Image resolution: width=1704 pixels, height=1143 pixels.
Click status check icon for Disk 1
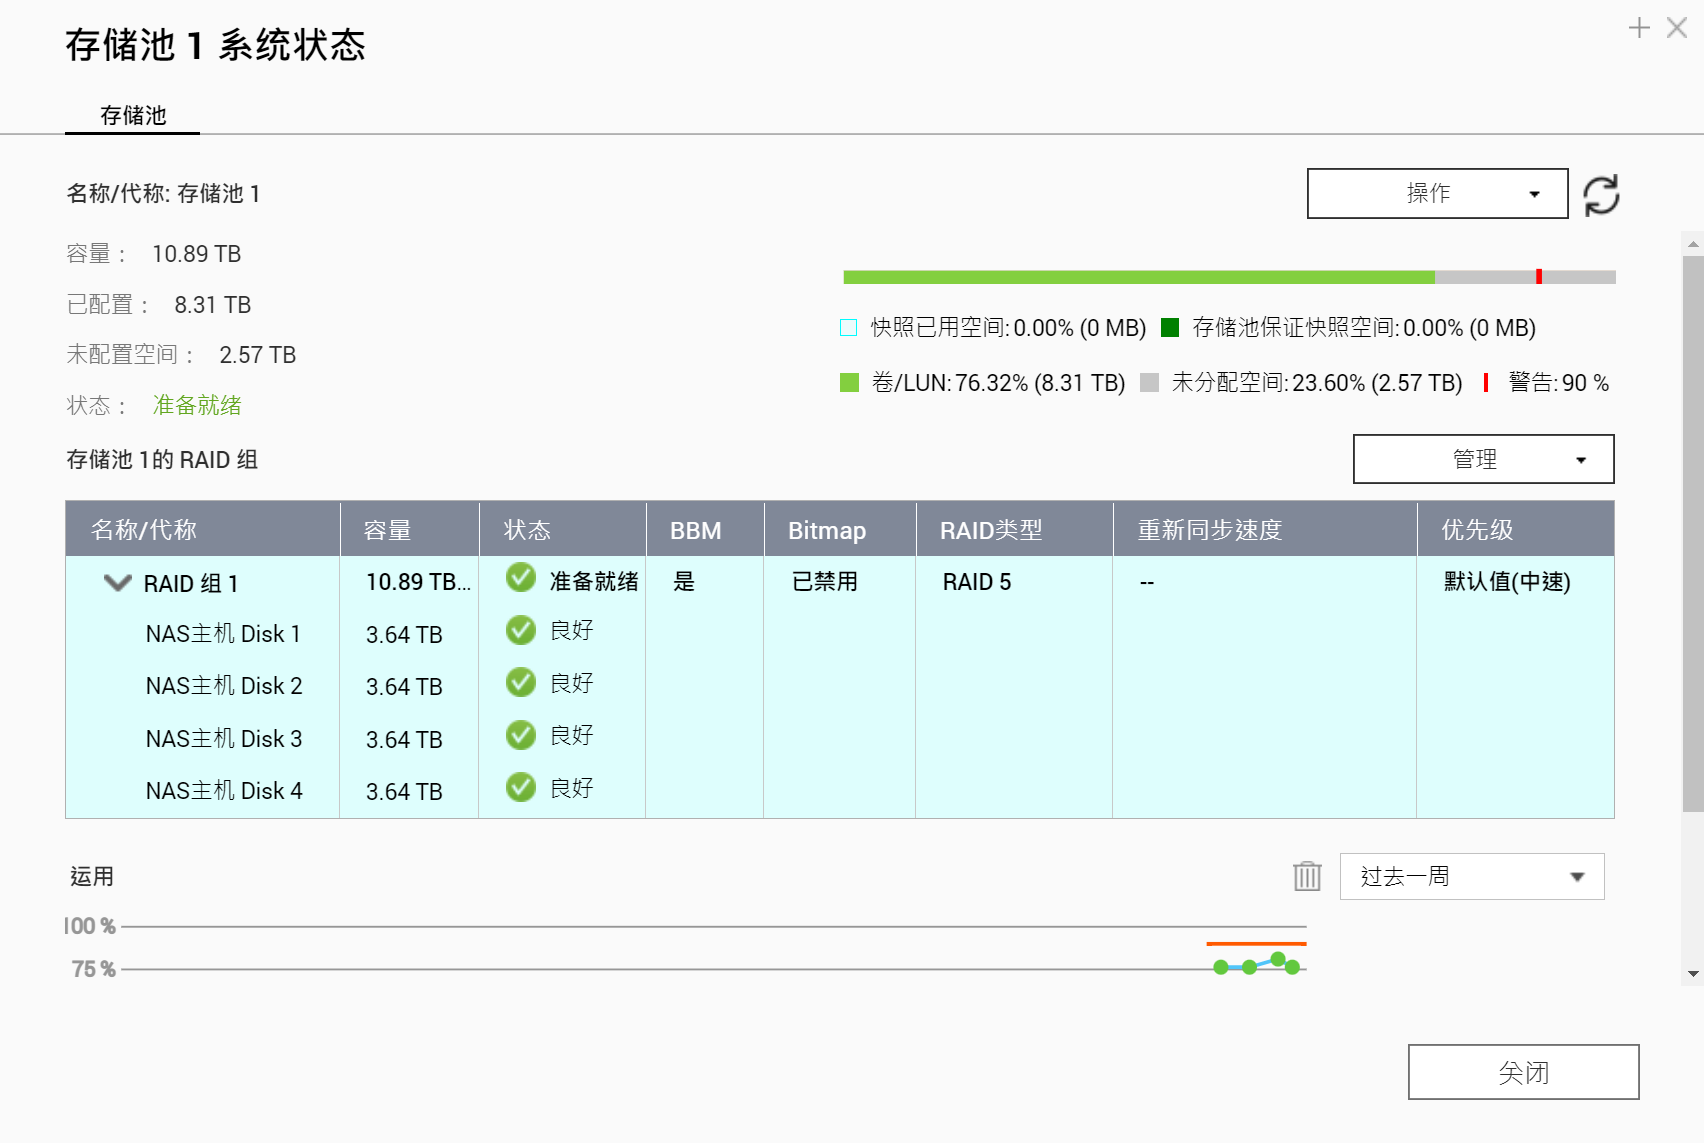[521, 630]
